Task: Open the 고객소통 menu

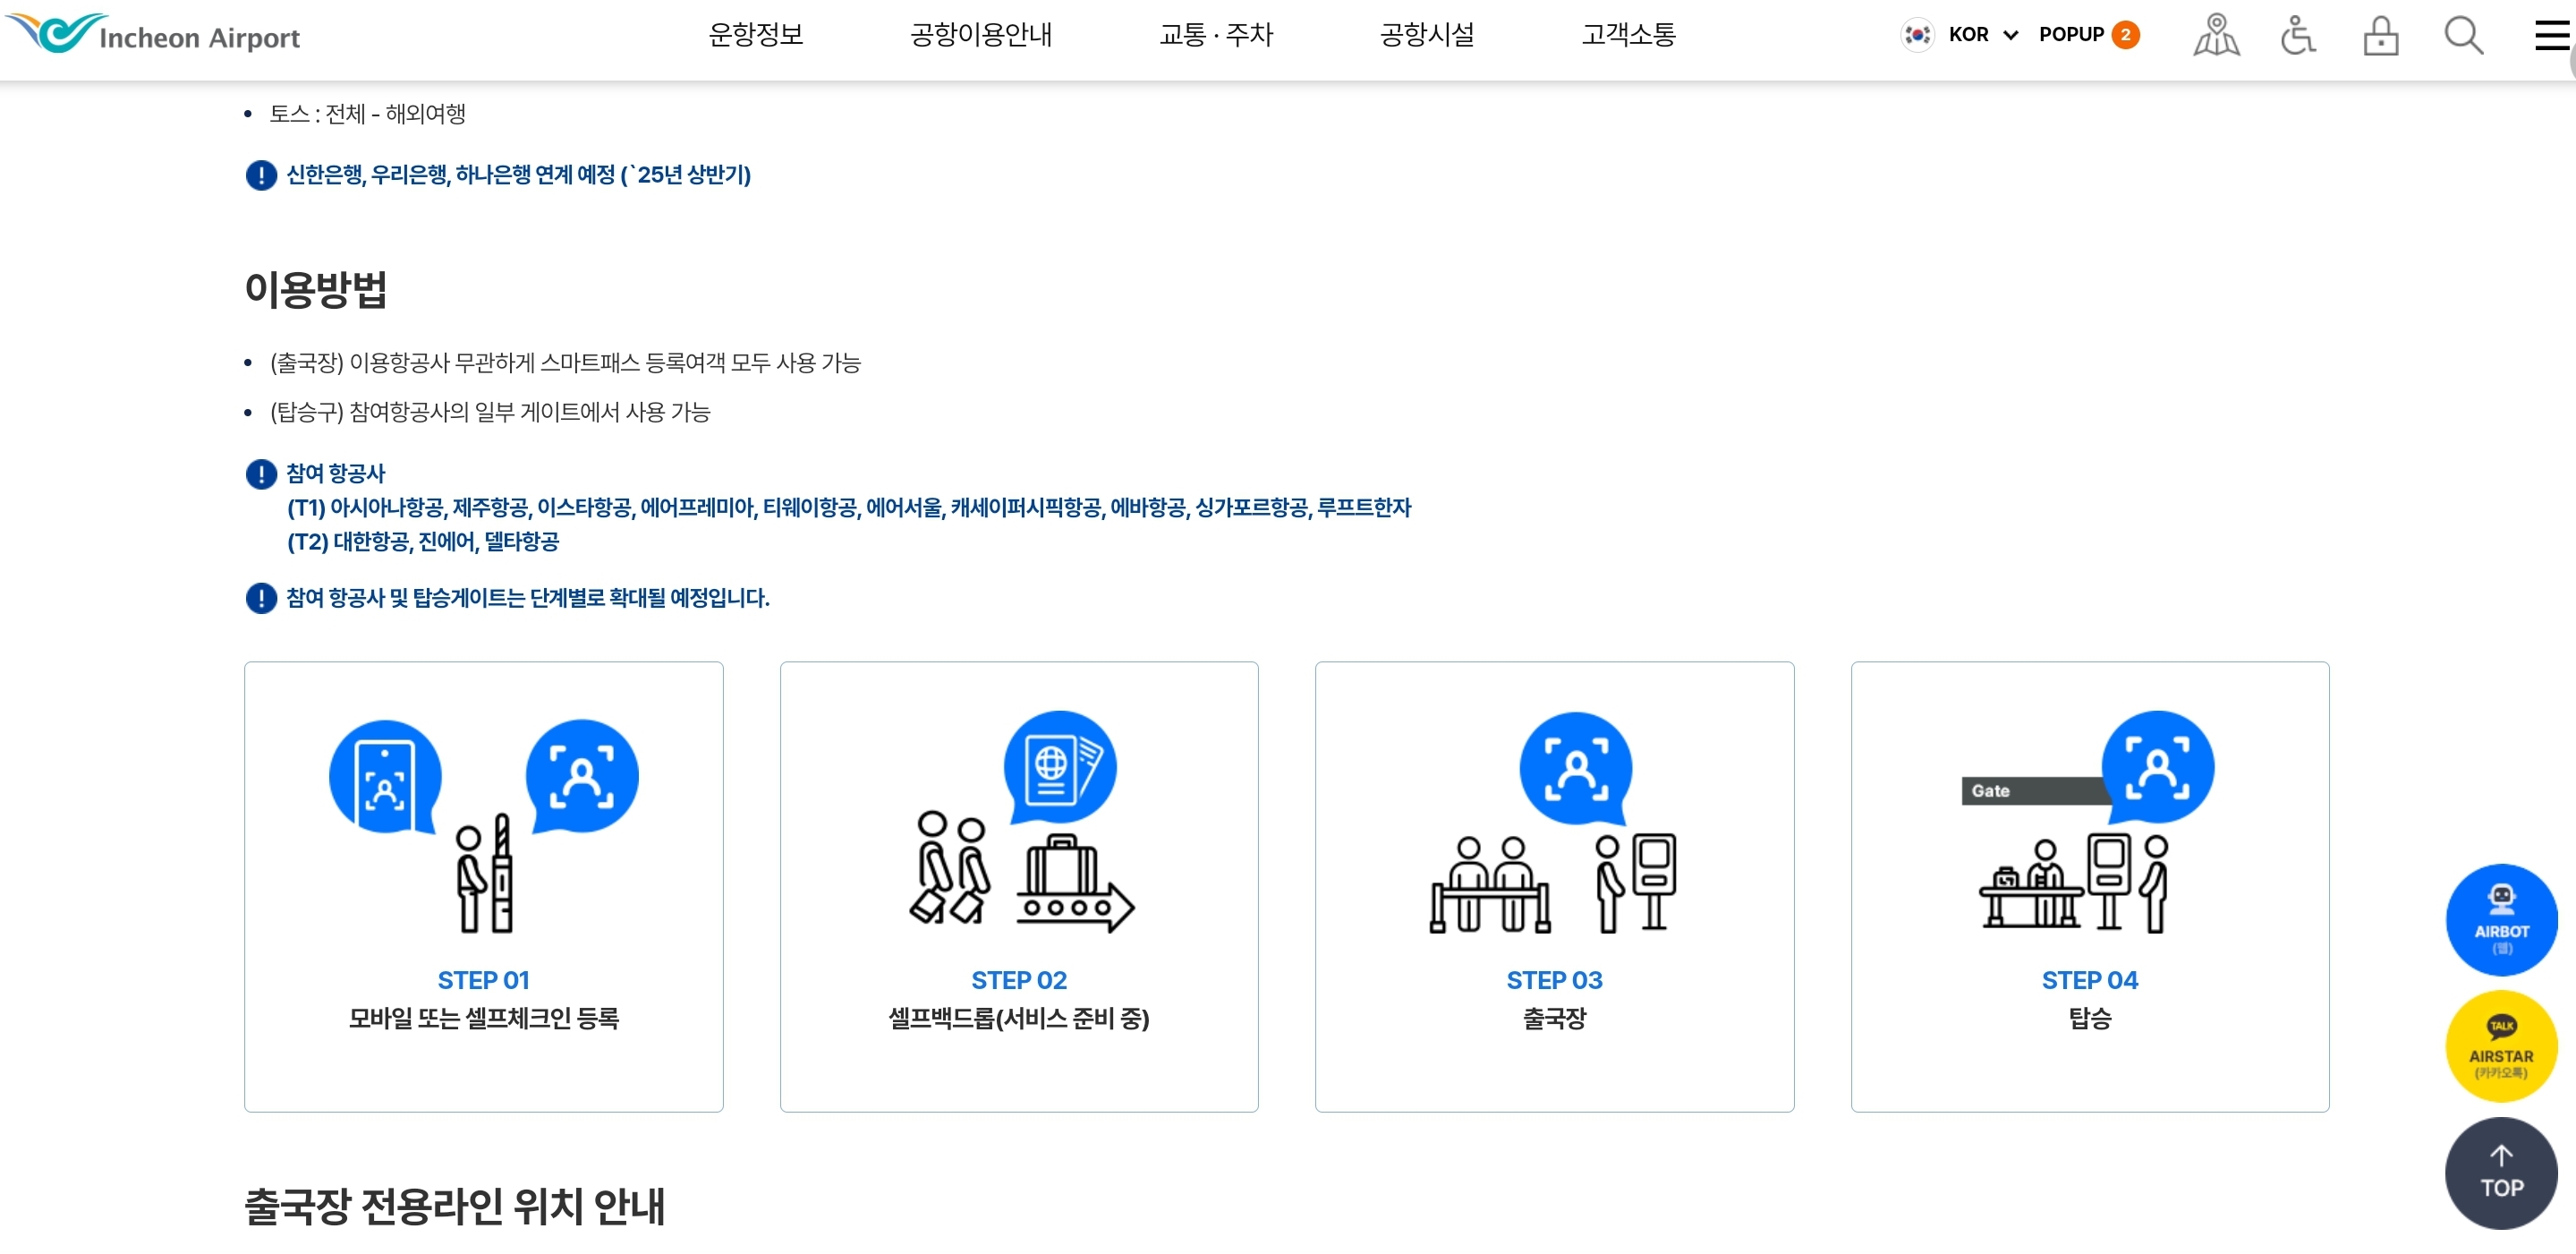Action: tap(1628, 35)
